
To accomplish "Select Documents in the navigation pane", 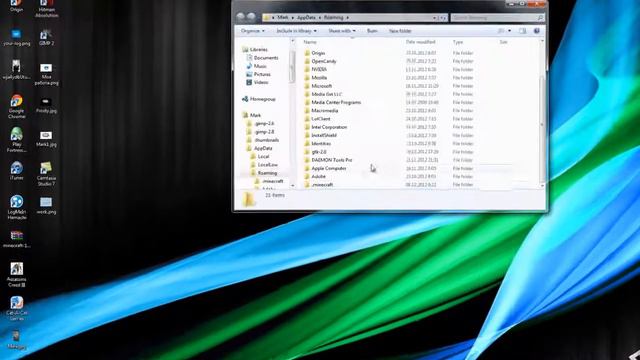I will 266,58.
